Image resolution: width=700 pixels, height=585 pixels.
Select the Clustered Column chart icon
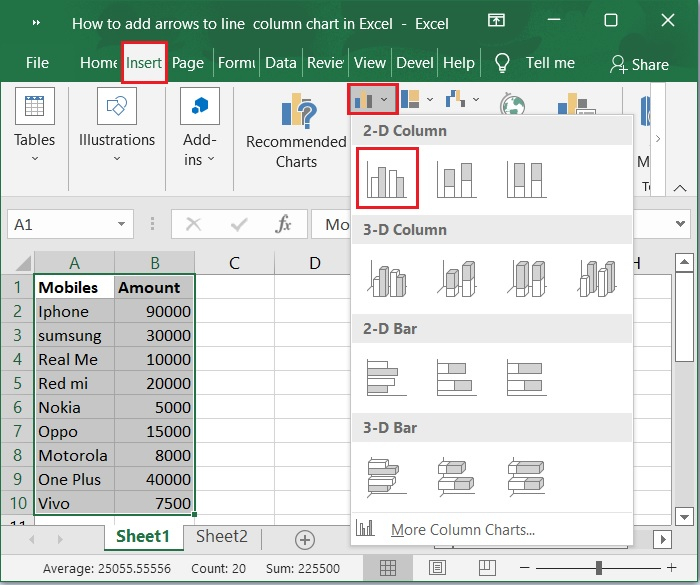387,179
